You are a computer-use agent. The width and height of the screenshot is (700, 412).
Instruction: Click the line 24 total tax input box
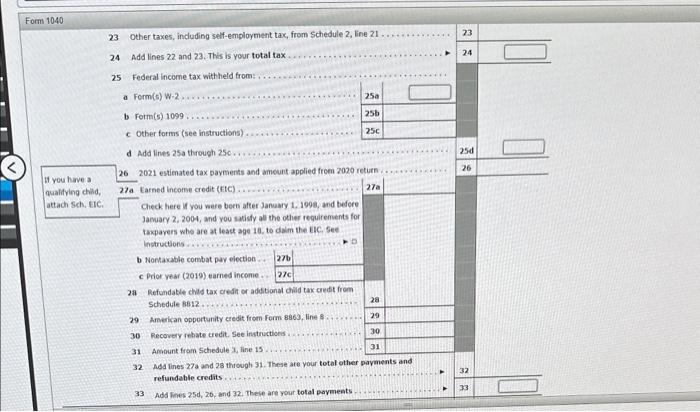point(525,52)
